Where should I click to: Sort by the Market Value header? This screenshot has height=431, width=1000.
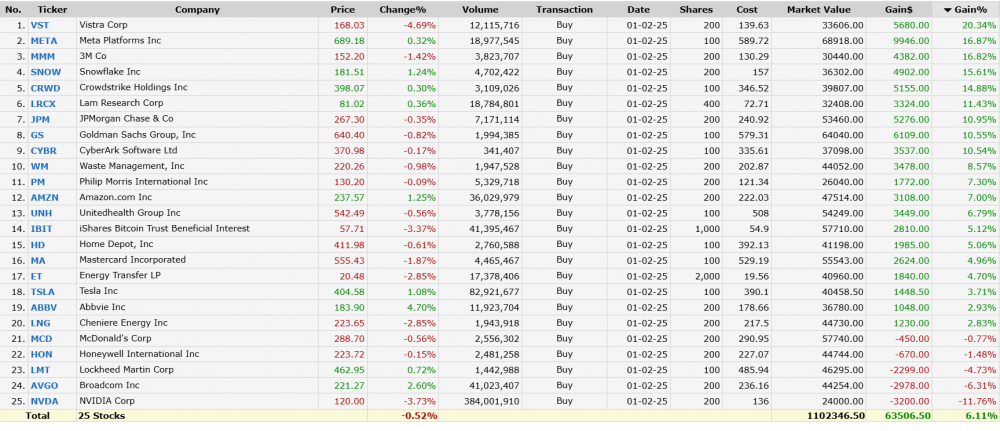tap(818, 9)
